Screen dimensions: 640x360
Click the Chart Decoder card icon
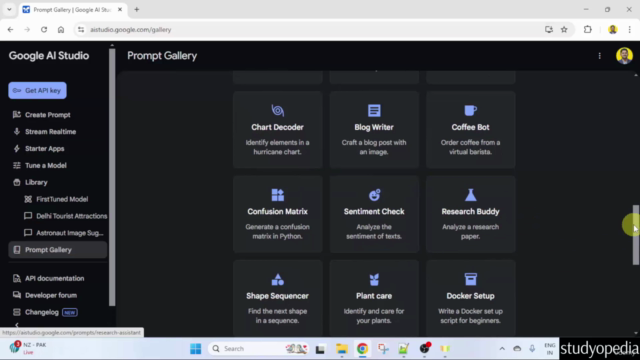(x=278, y=110)
